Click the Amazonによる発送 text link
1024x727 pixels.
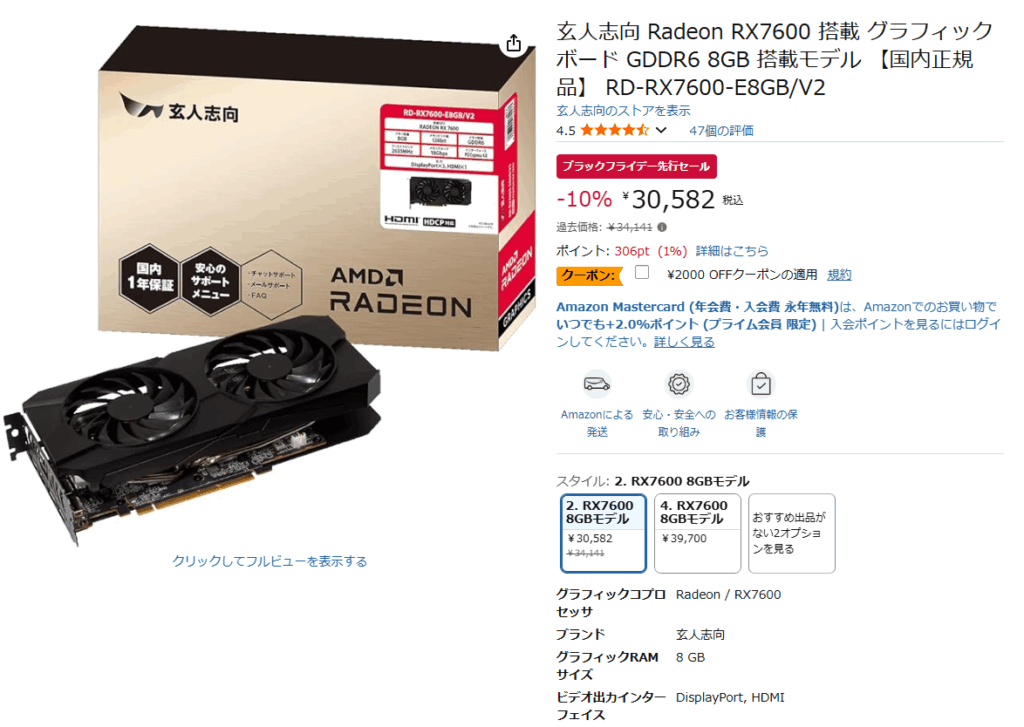coord(597,423)
